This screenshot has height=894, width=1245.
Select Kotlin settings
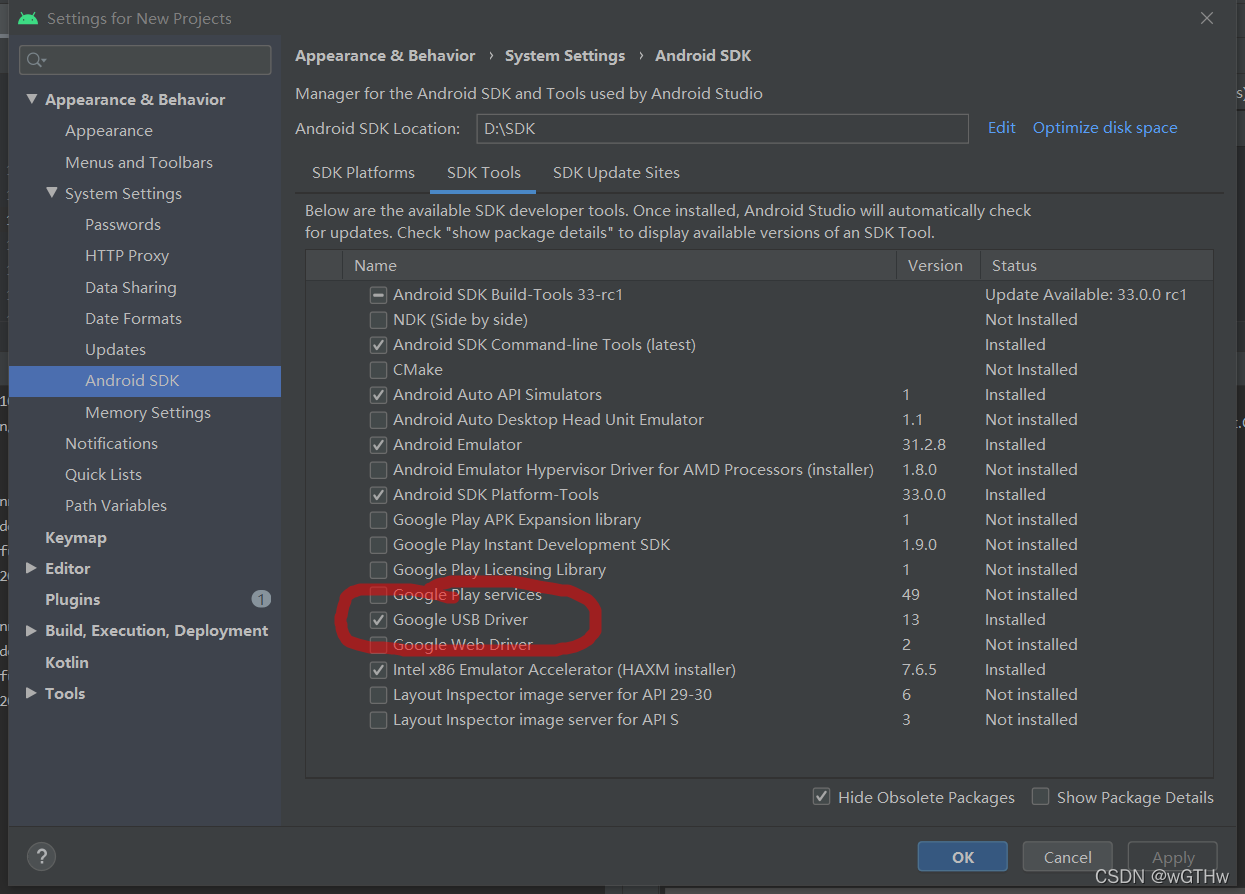click(67, 663)
